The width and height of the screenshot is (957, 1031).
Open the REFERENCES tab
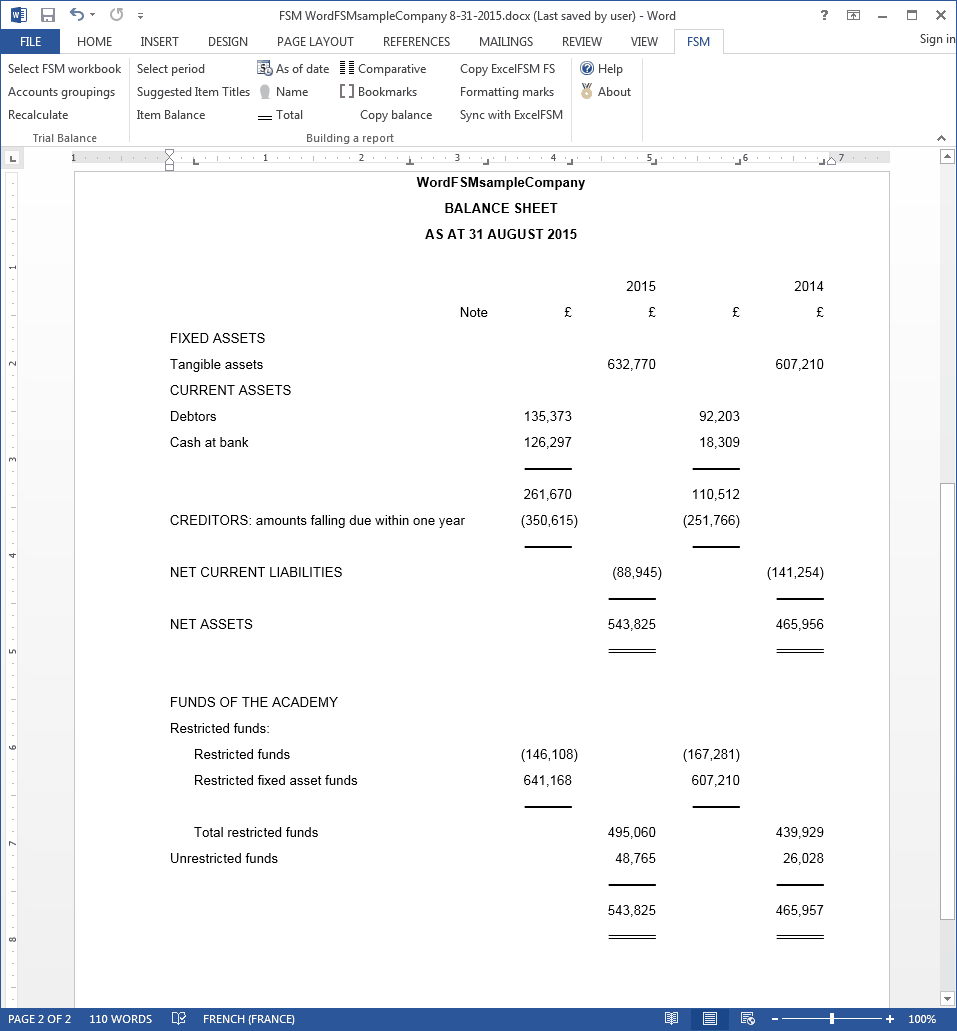(416, 41)
